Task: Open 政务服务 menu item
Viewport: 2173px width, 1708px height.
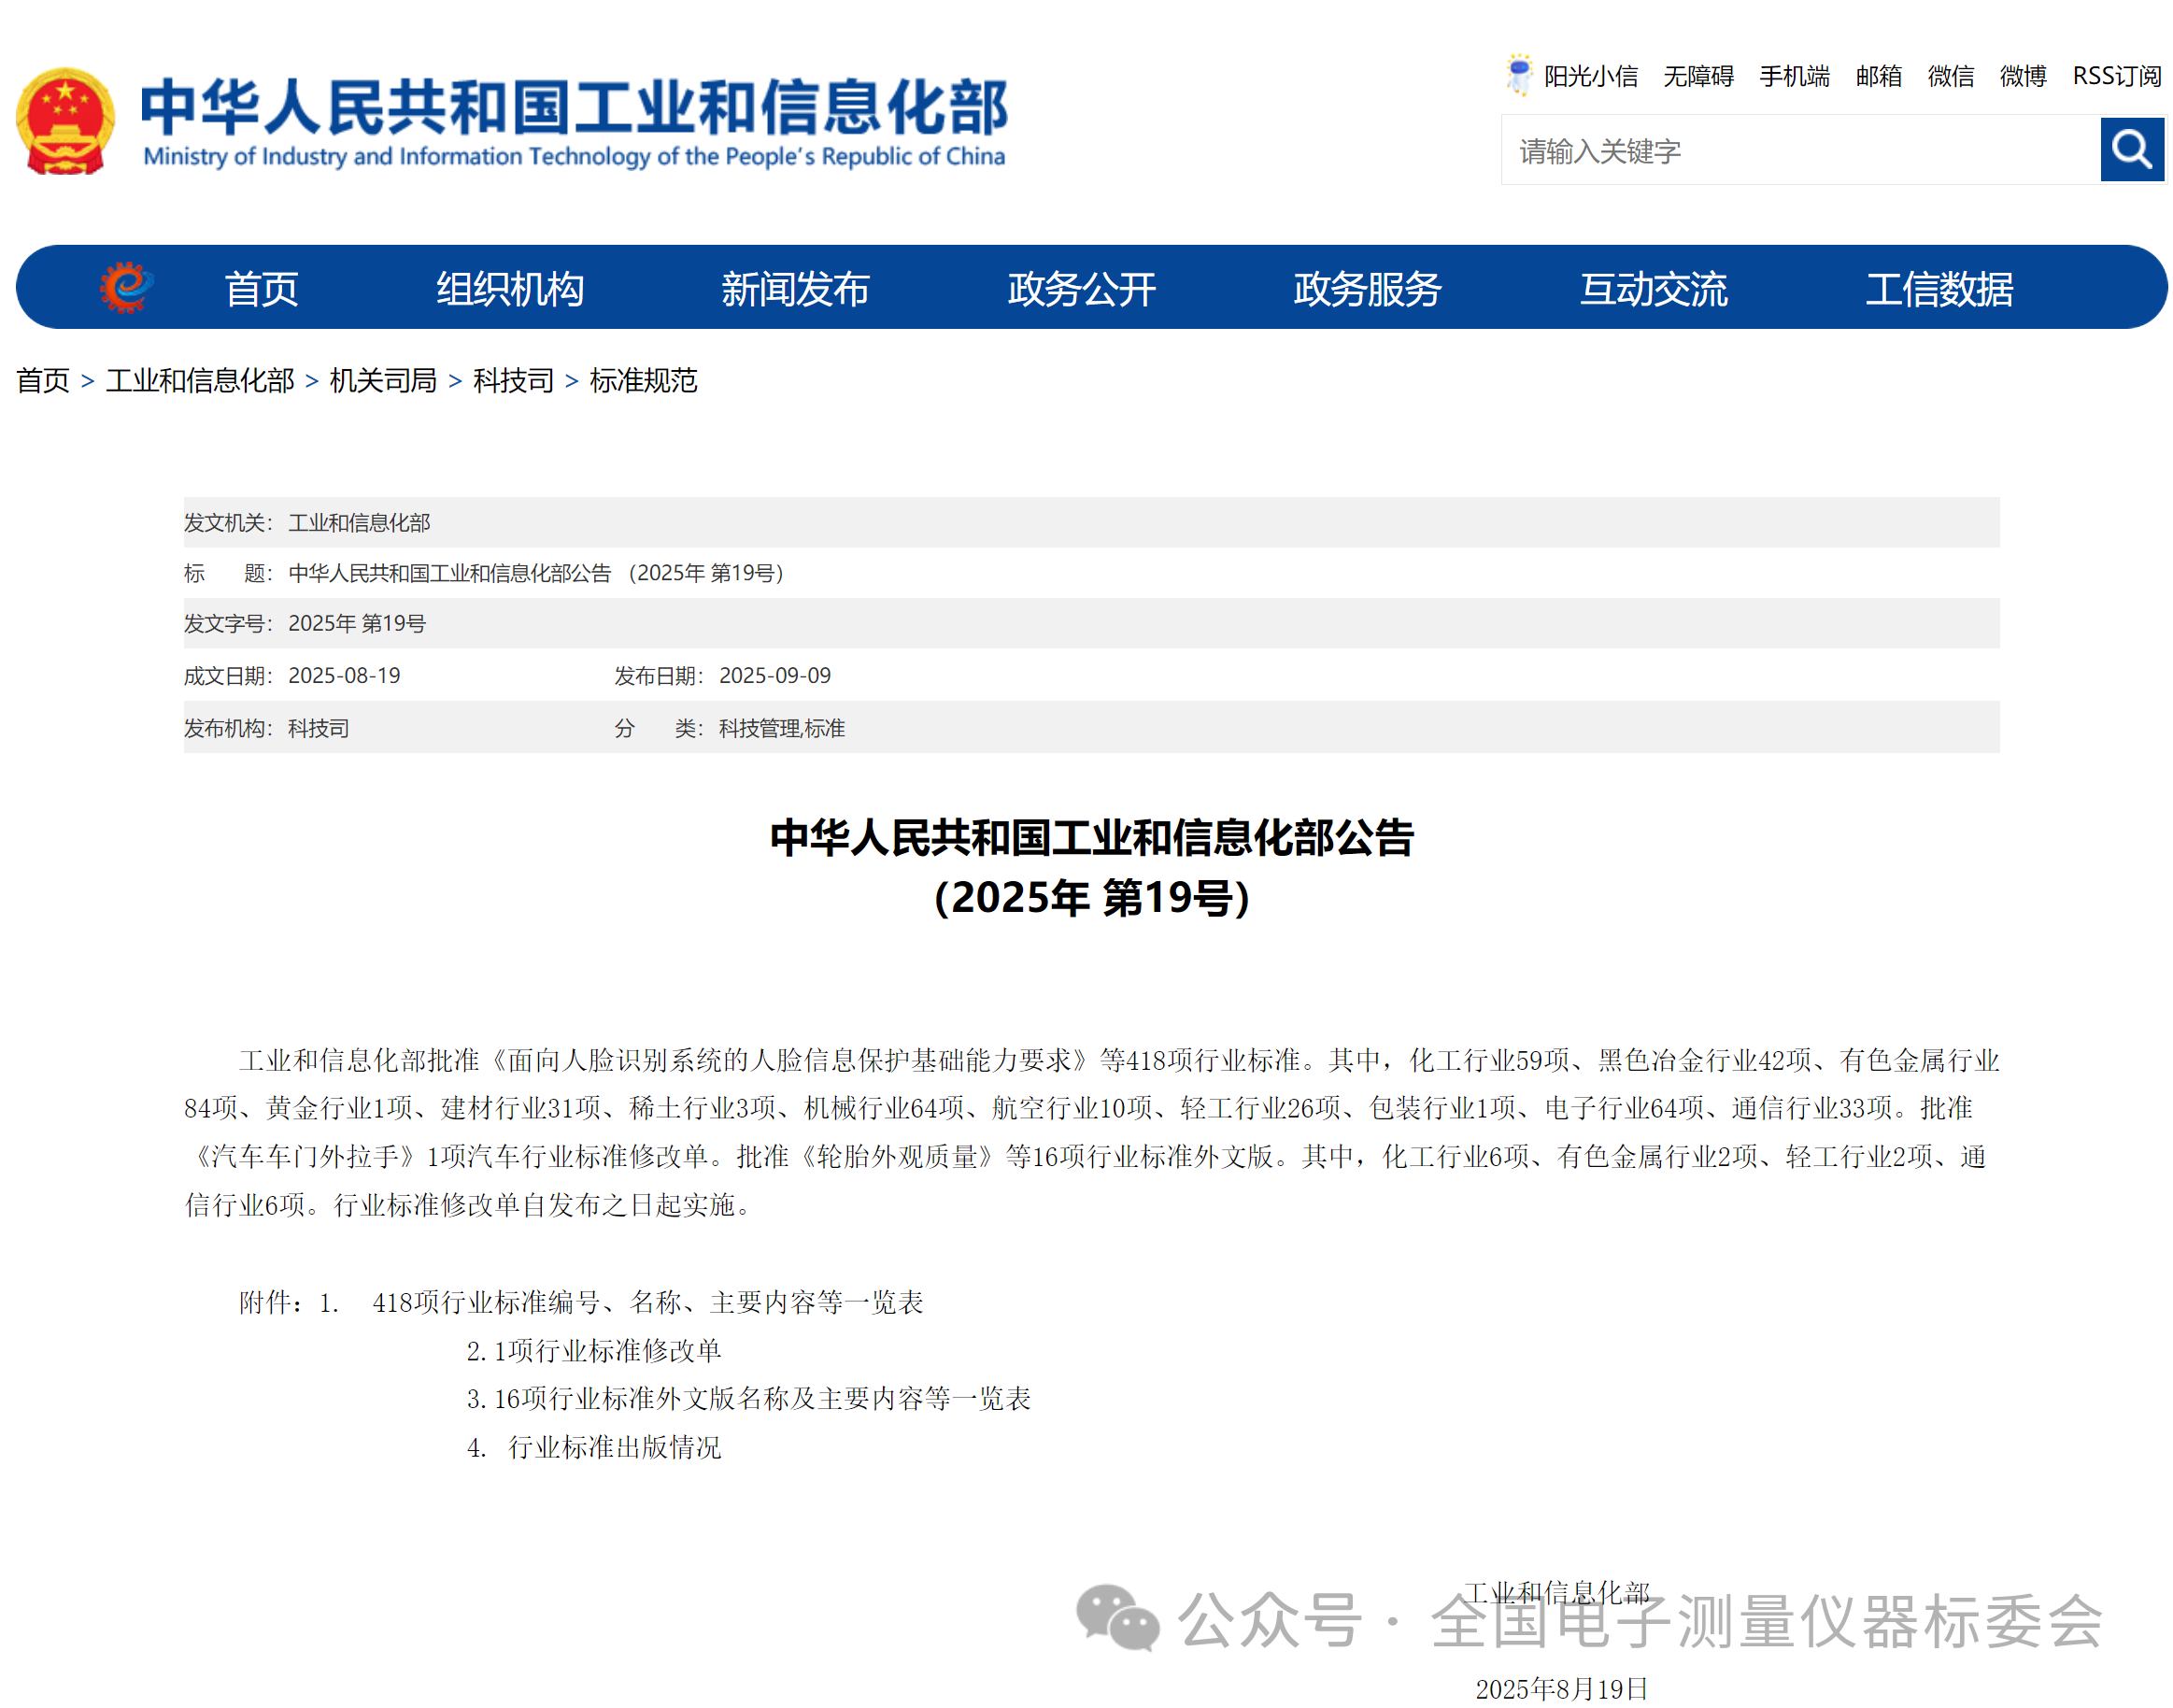Action: pyautogui.click(x=1367, y=288)
